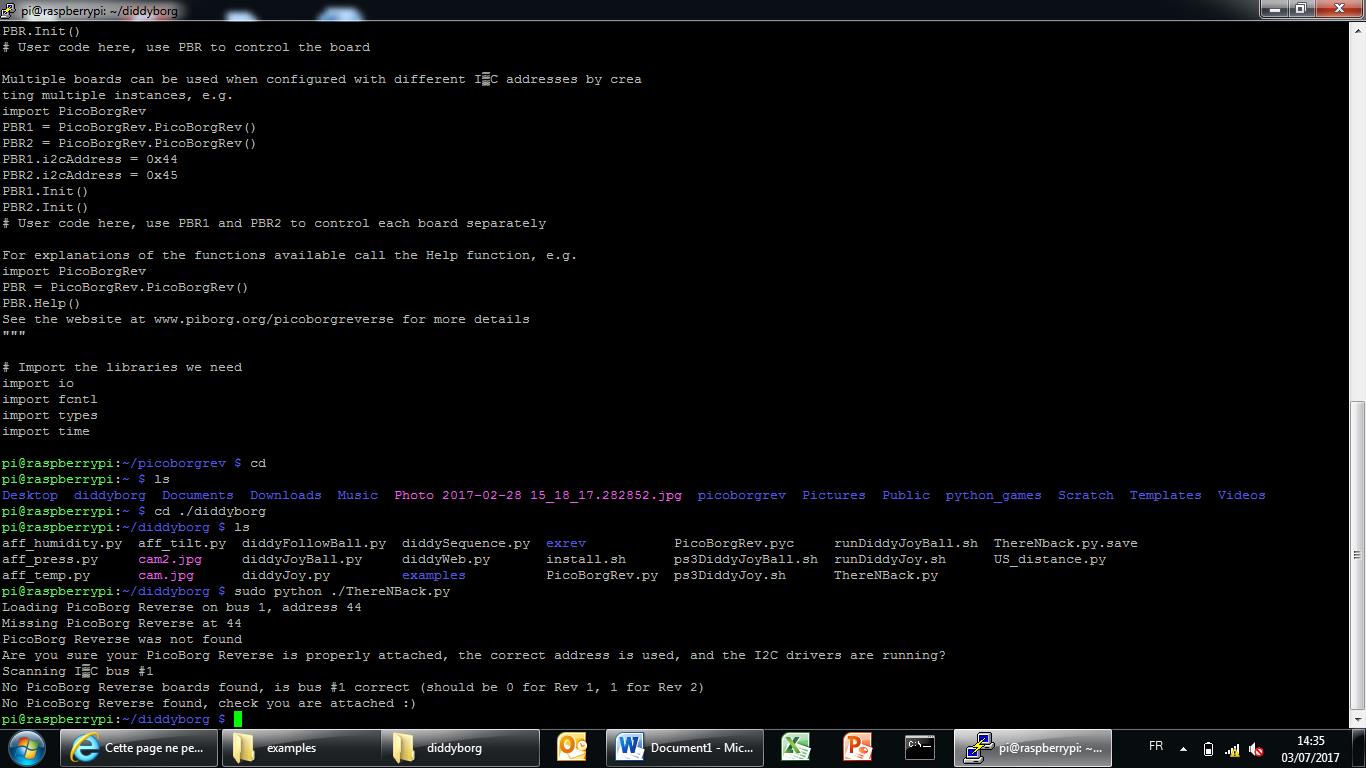The image size is (1366, 768).
Task: Click the clock showing 14:35
Action: [x=1310, y=748]
